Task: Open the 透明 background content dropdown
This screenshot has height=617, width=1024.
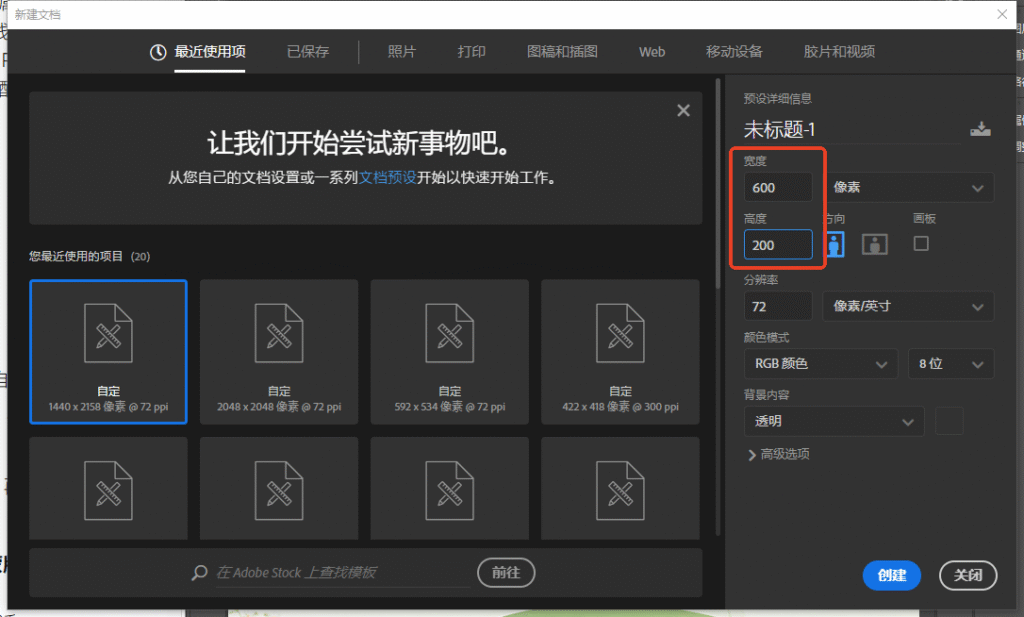Action: (x=834, y=421)
